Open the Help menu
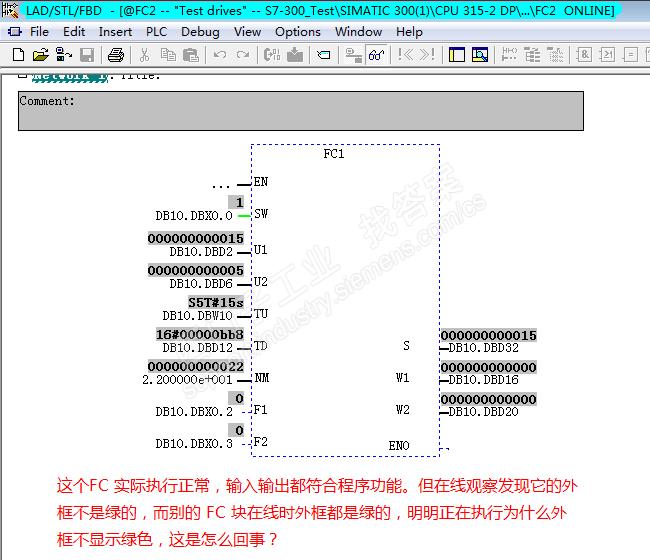 click(x=409, y=32)
